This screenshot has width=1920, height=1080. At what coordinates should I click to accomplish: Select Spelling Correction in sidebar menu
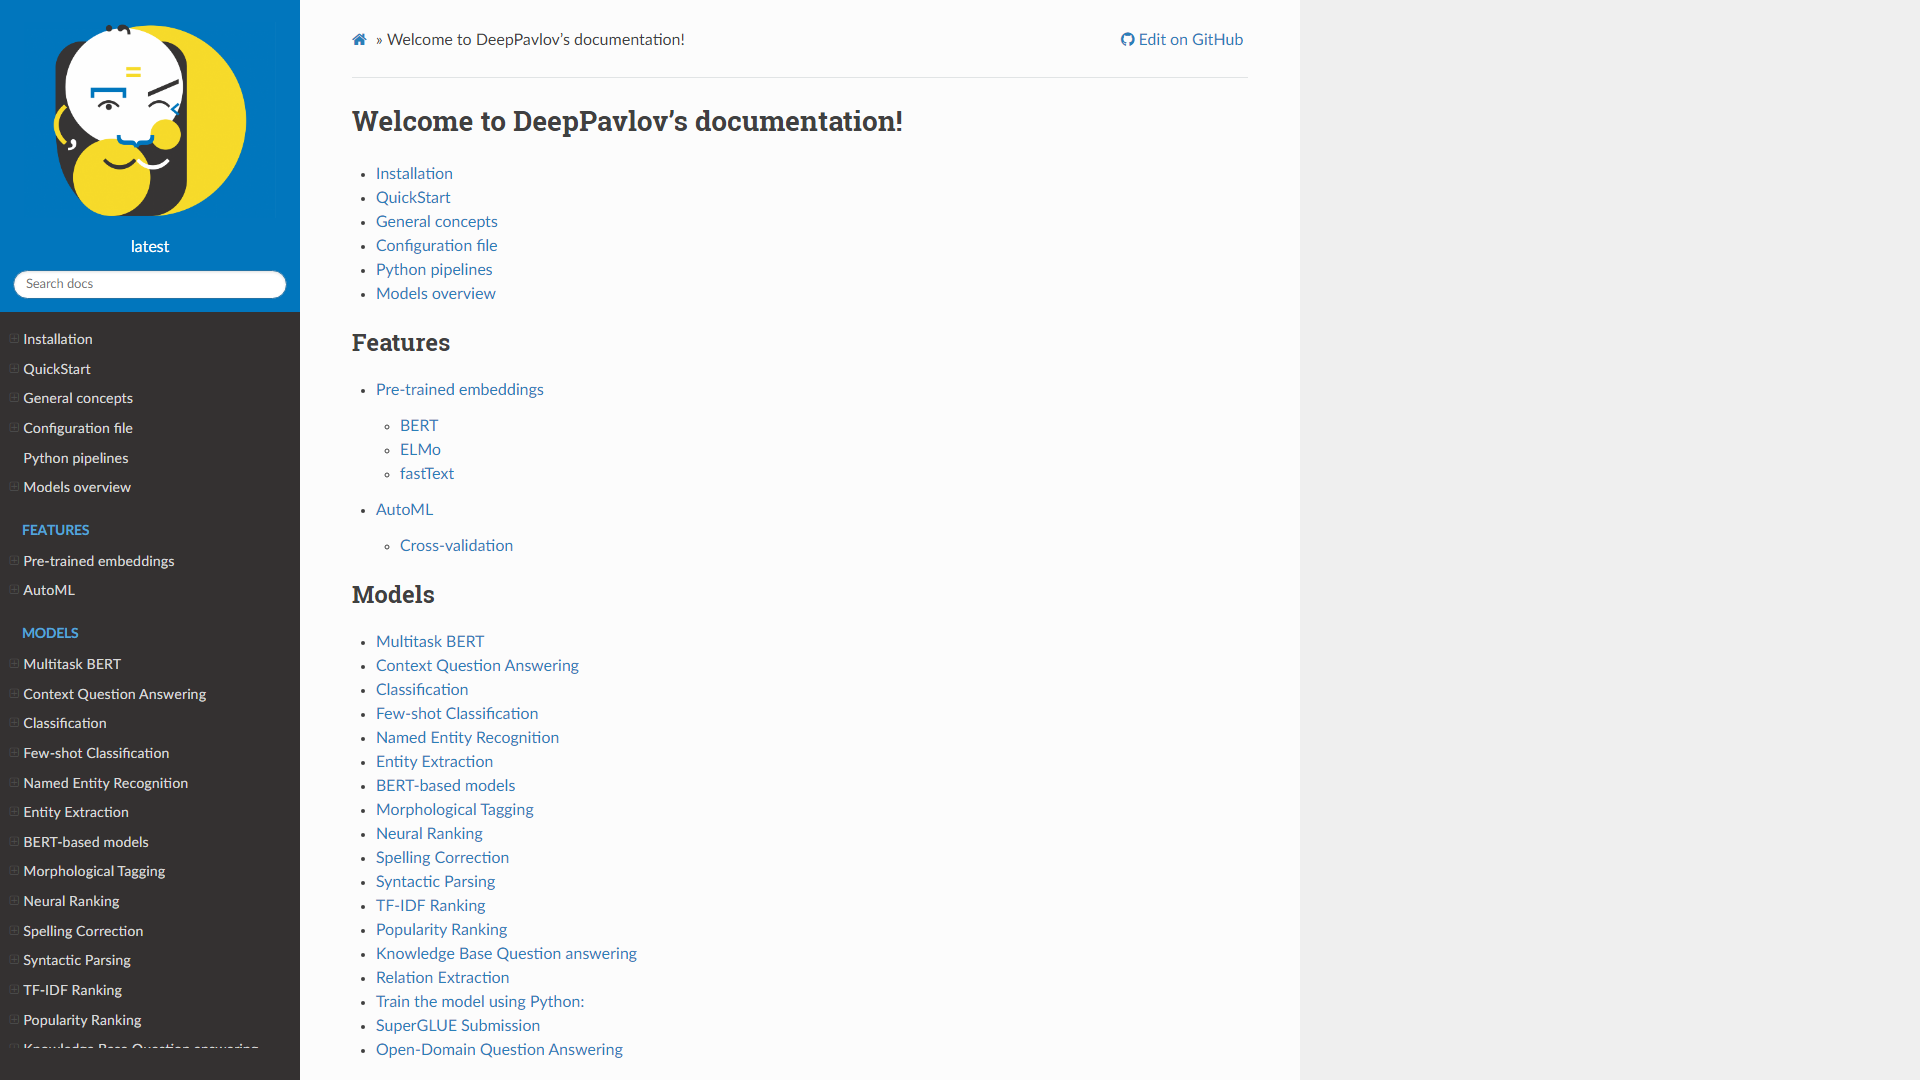(83, 931)
